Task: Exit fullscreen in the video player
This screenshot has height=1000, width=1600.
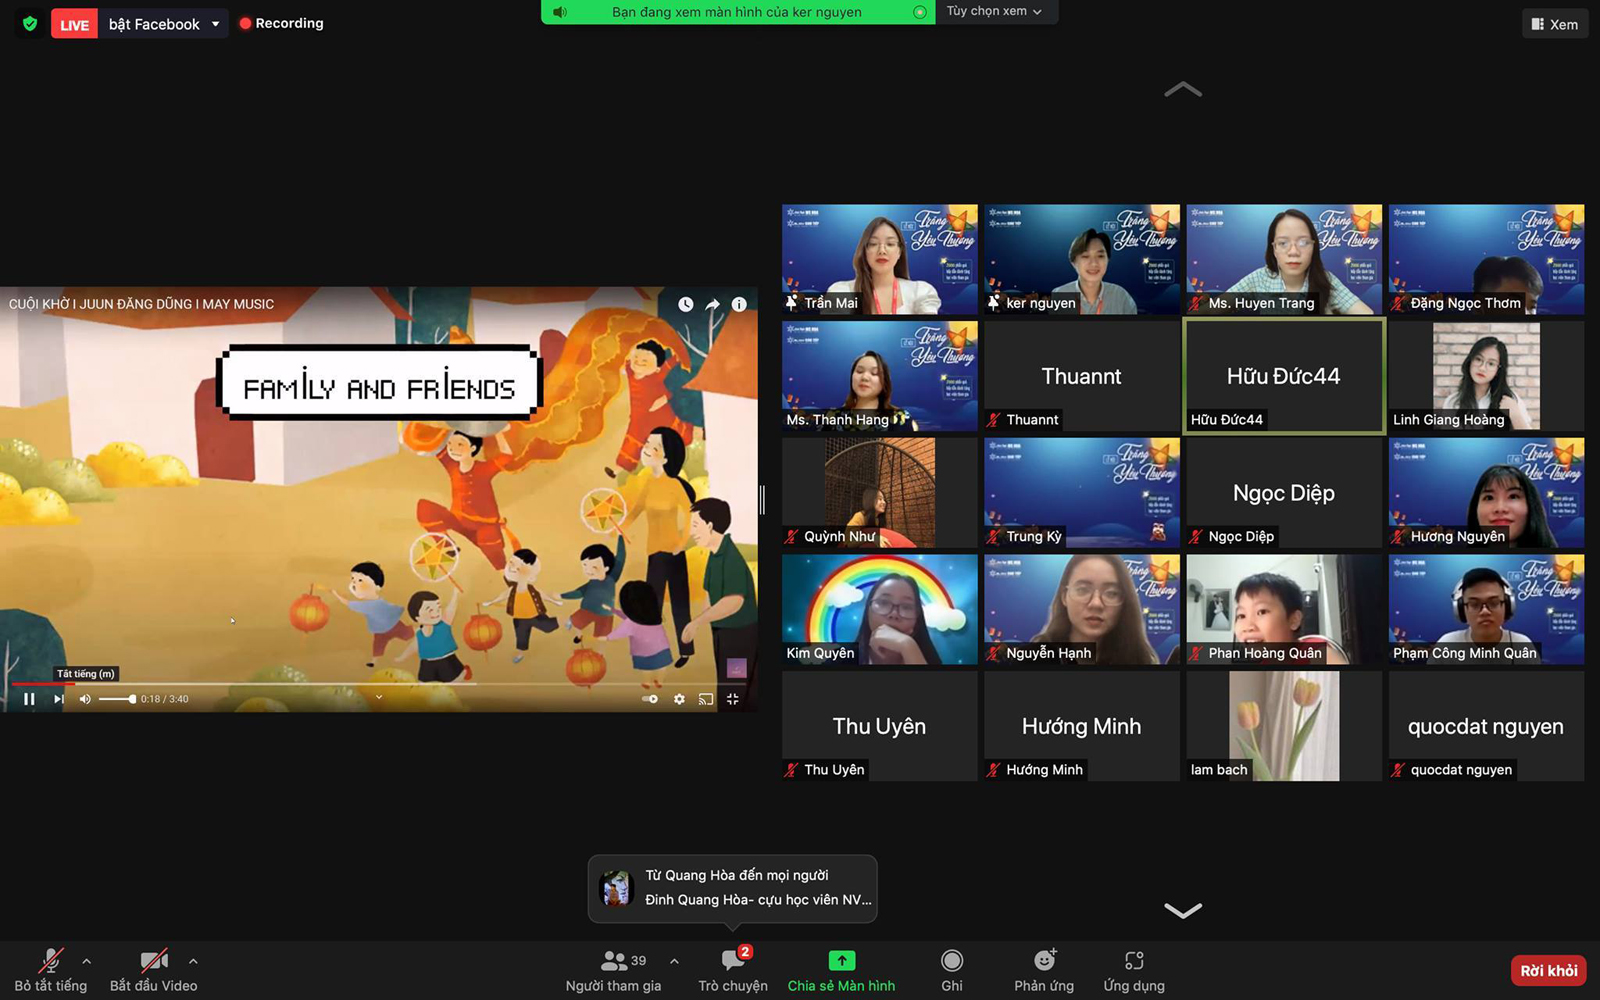Action: (733, 699)
